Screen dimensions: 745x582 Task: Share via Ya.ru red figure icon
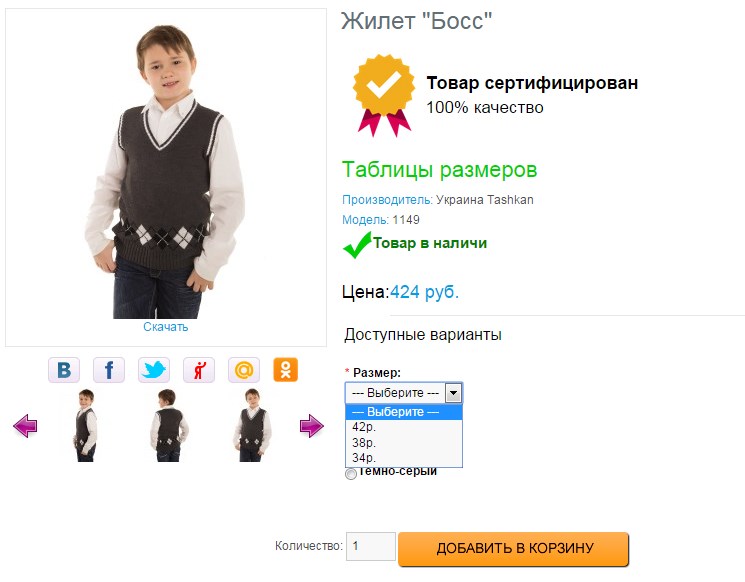tap(199, 370)
